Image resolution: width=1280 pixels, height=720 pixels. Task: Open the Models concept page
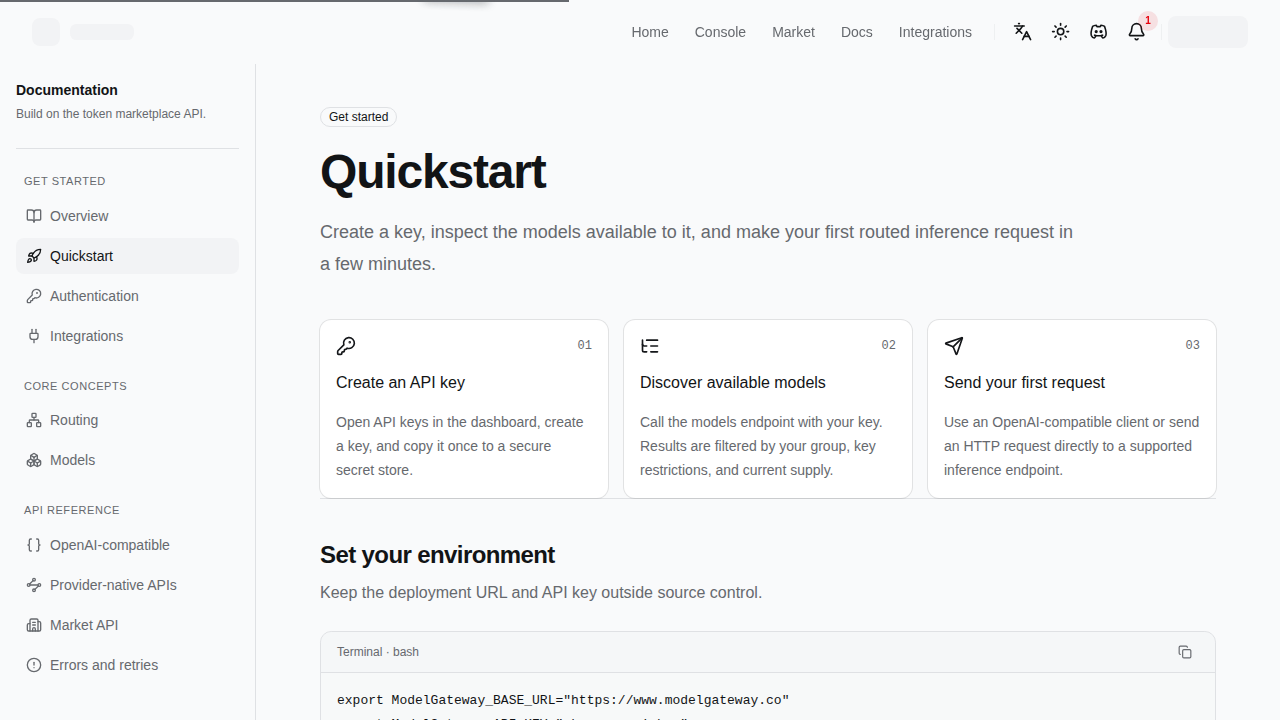[x=127, y=460]
